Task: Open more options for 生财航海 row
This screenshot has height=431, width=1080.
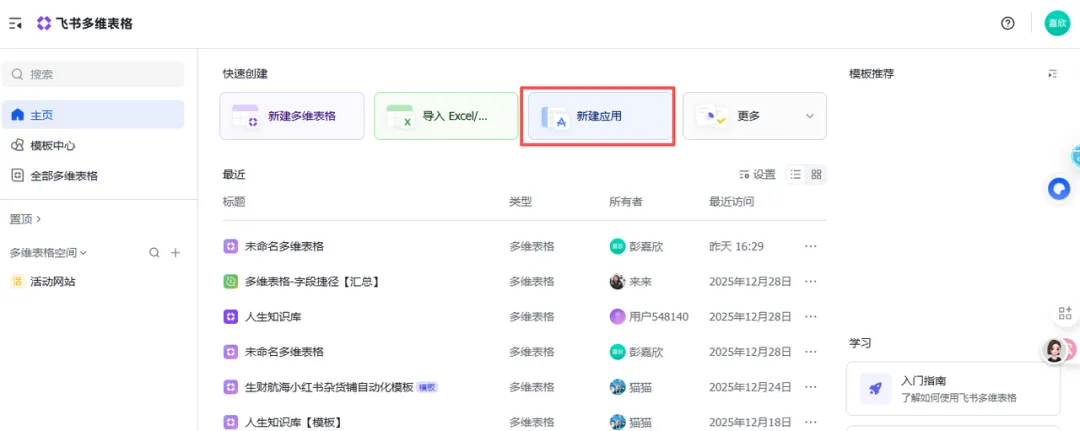Action: (x=811, y=387)
